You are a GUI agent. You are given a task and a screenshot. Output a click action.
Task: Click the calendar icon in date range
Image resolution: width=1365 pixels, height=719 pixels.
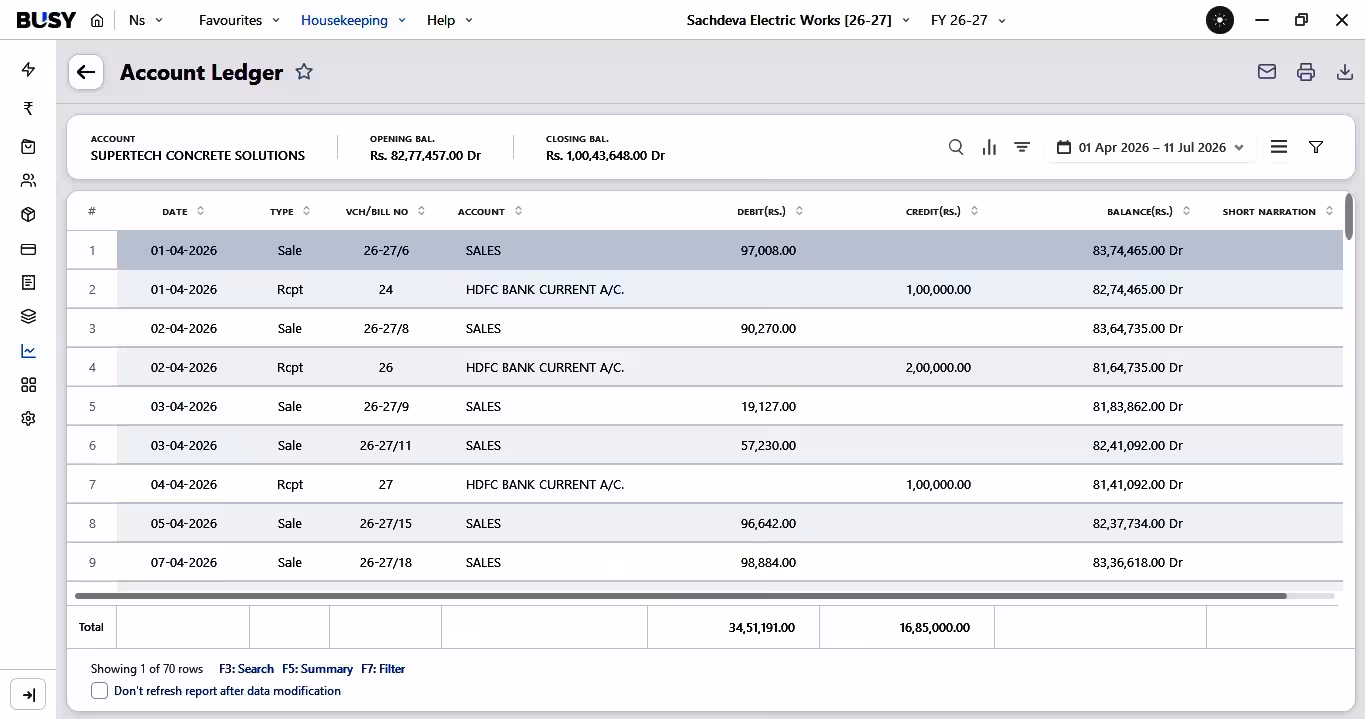coord(1063,147)
